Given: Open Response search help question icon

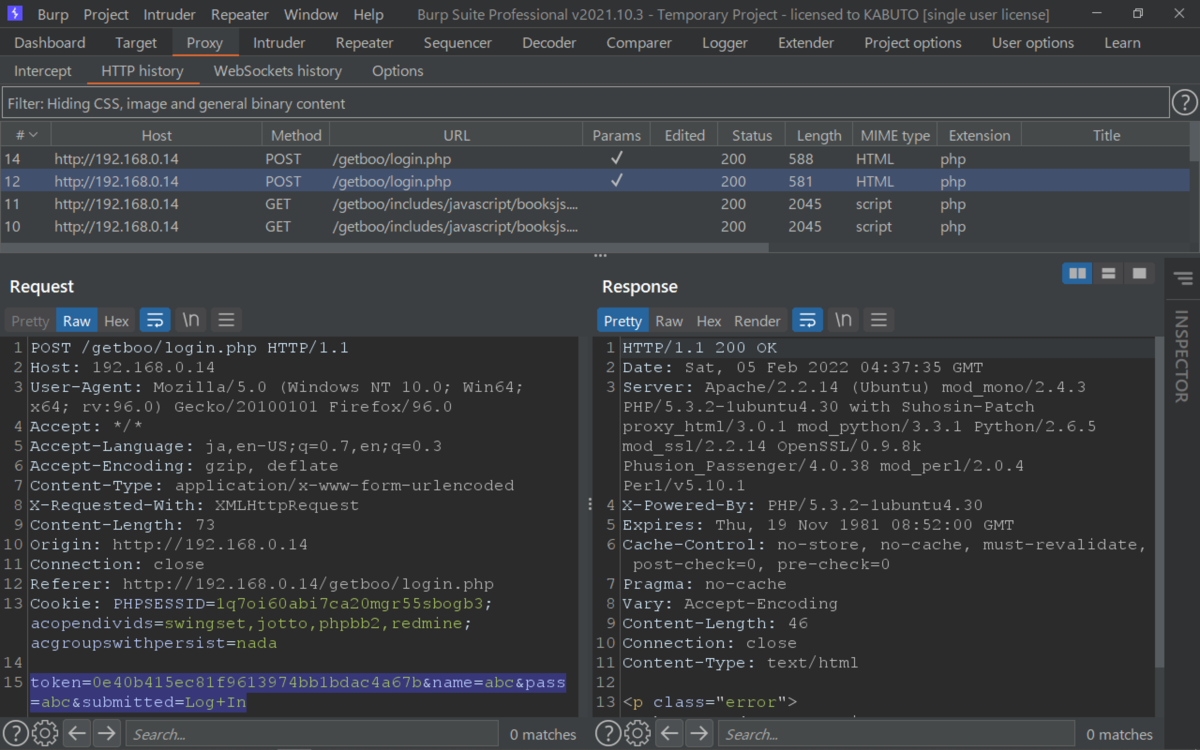Looking at the screenshot, I should 608,734.
